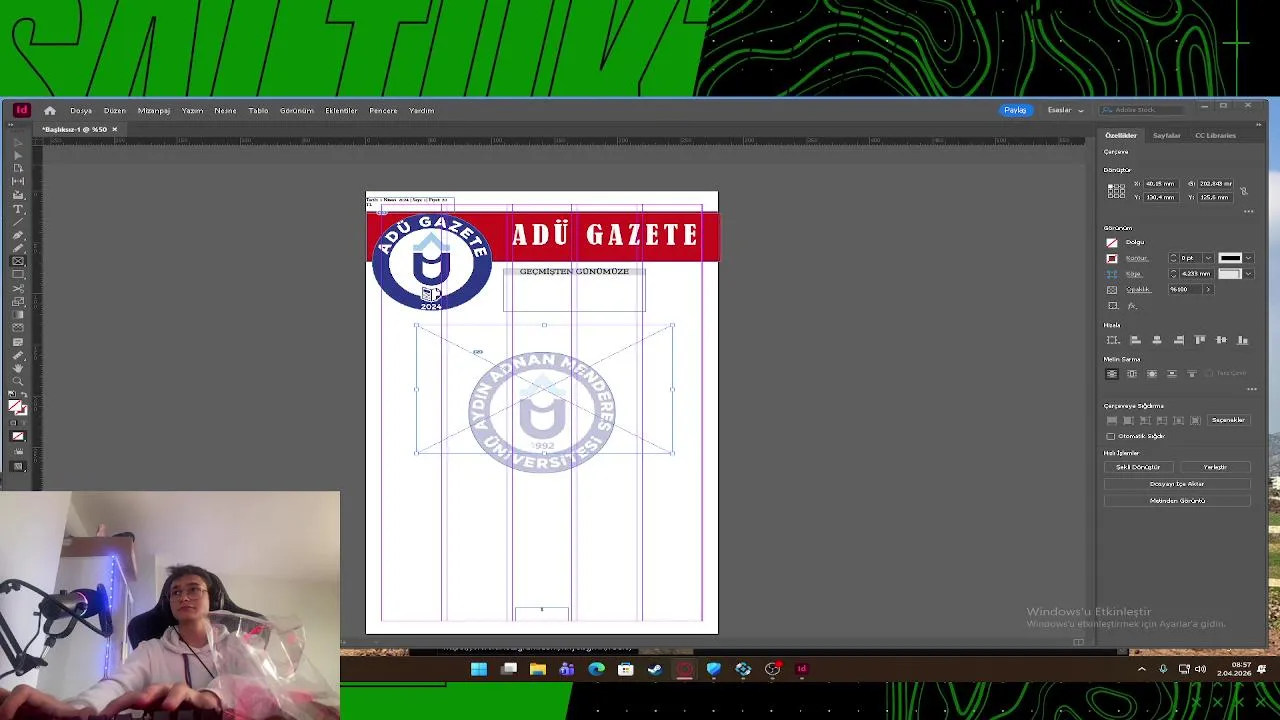Select the Pencil tool

pyautogui.click(x=18, y=248)
